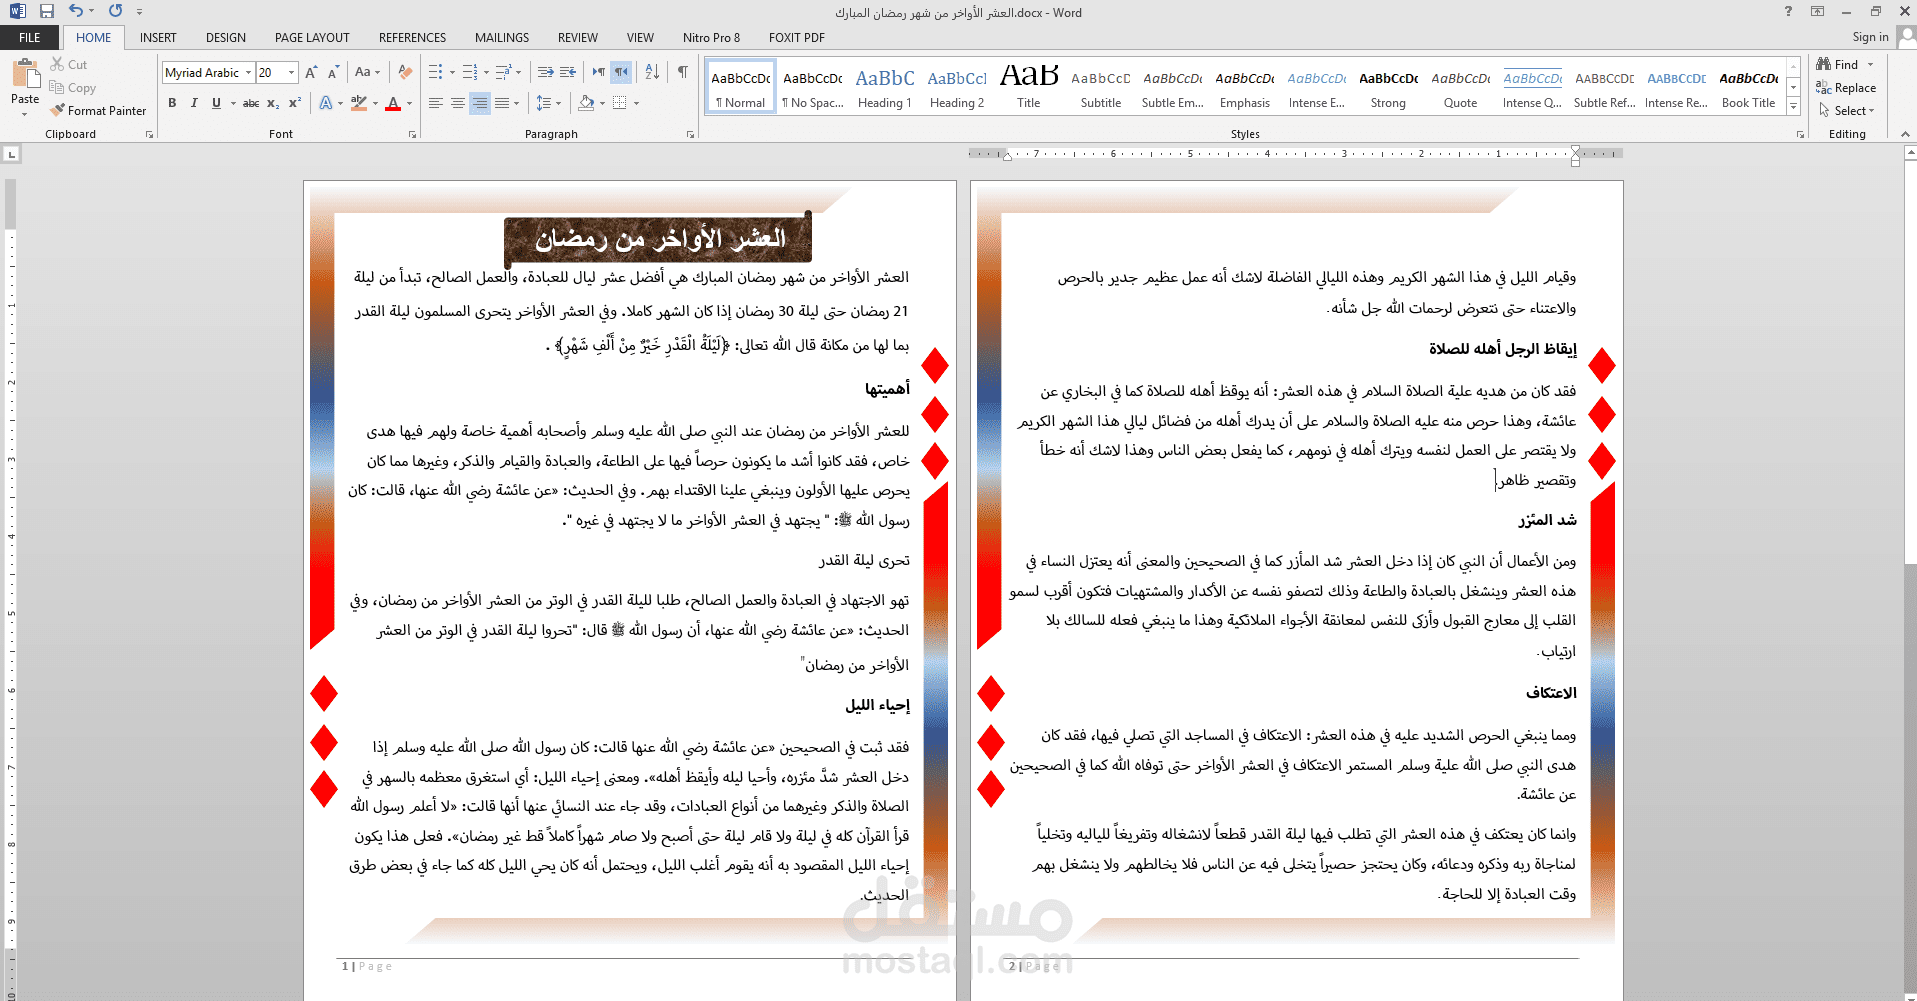The width and height of the screenshot is (1917, 1001).
Task: Click the Borders icon in Paragraph group
Action: 620,103
